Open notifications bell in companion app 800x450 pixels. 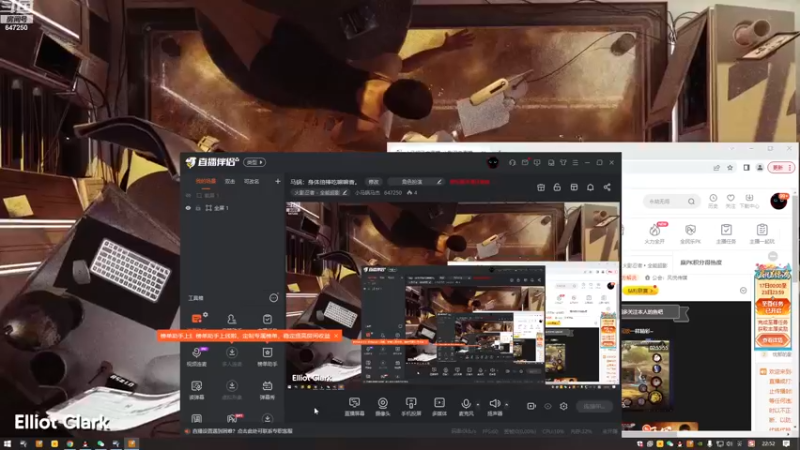point(590,187)
